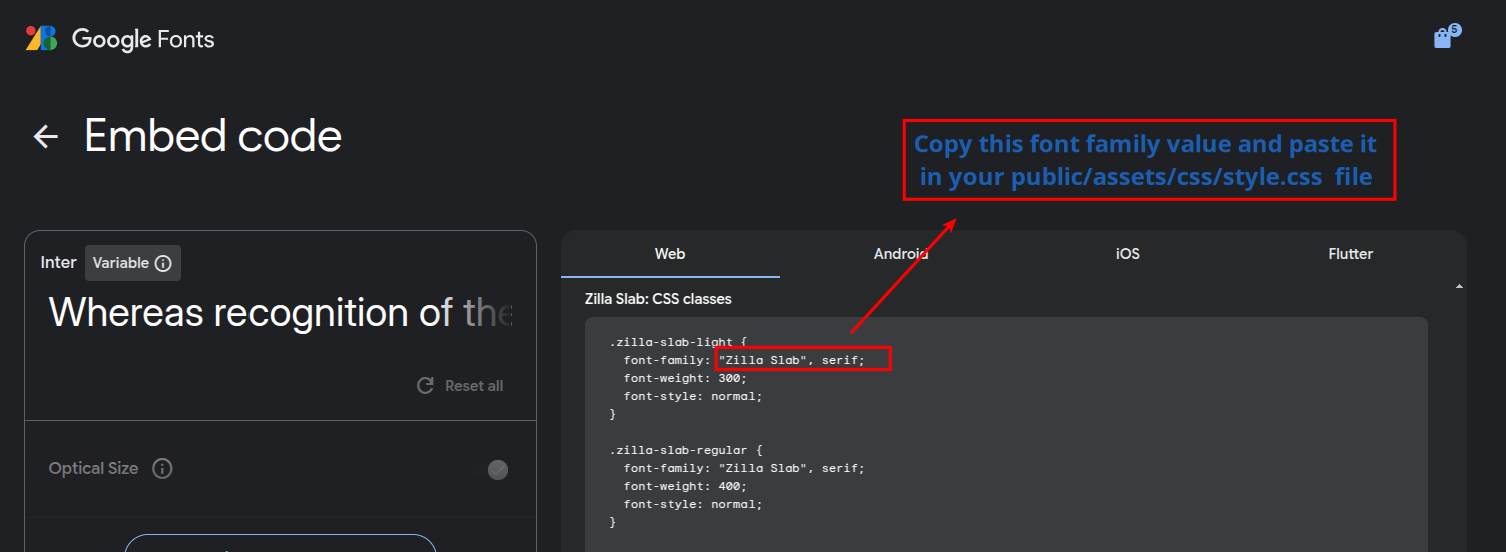Image resolution: width=1506 pixels, height=552 pixels.
Task: Switch to the Android tab
Action: 901,254
